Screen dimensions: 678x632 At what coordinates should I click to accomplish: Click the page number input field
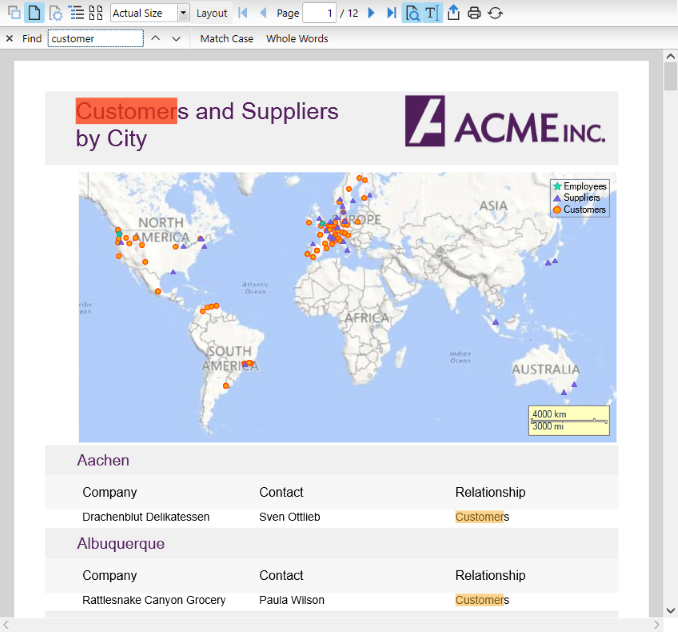318,13
